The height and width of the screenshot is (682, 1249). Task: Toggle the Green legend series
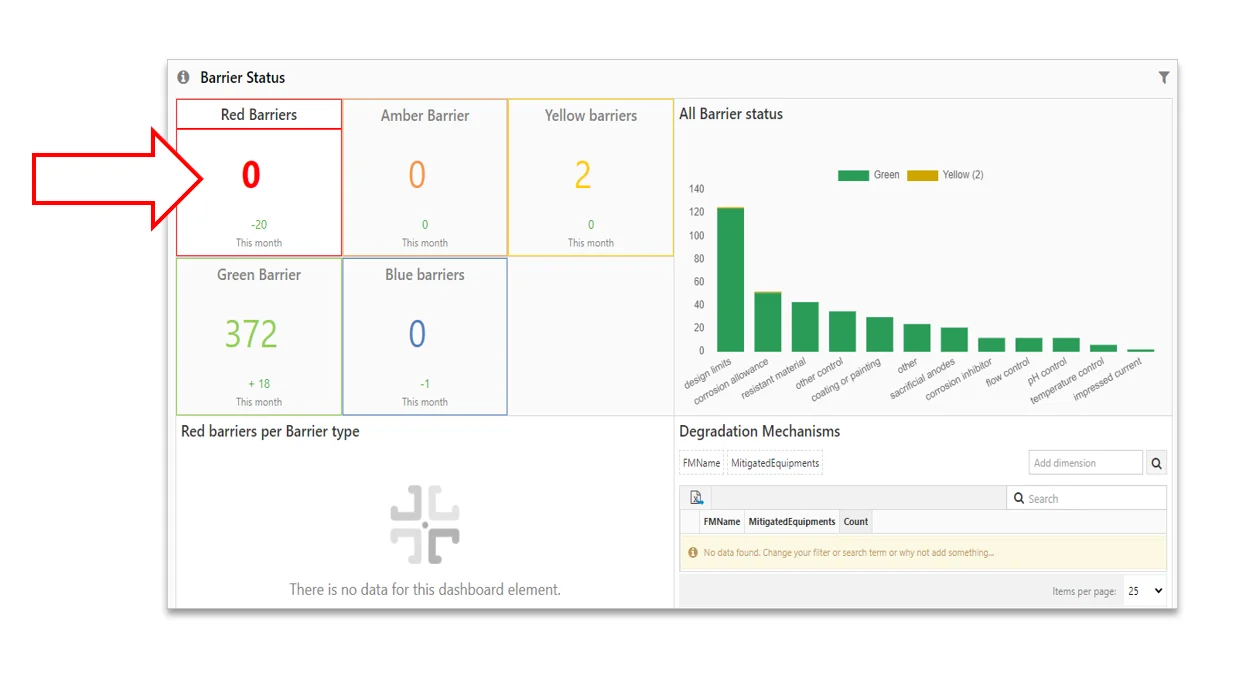tap(868, 175)
